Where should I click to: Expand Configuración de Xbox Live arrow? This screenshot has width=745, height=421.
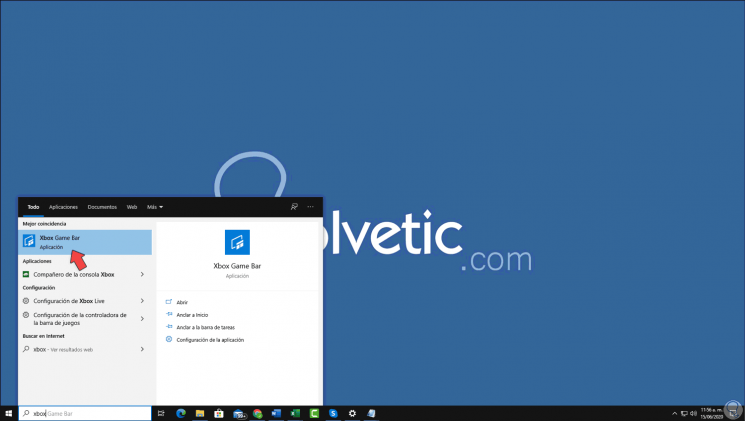pyautogui.click(x=142, y=301)
